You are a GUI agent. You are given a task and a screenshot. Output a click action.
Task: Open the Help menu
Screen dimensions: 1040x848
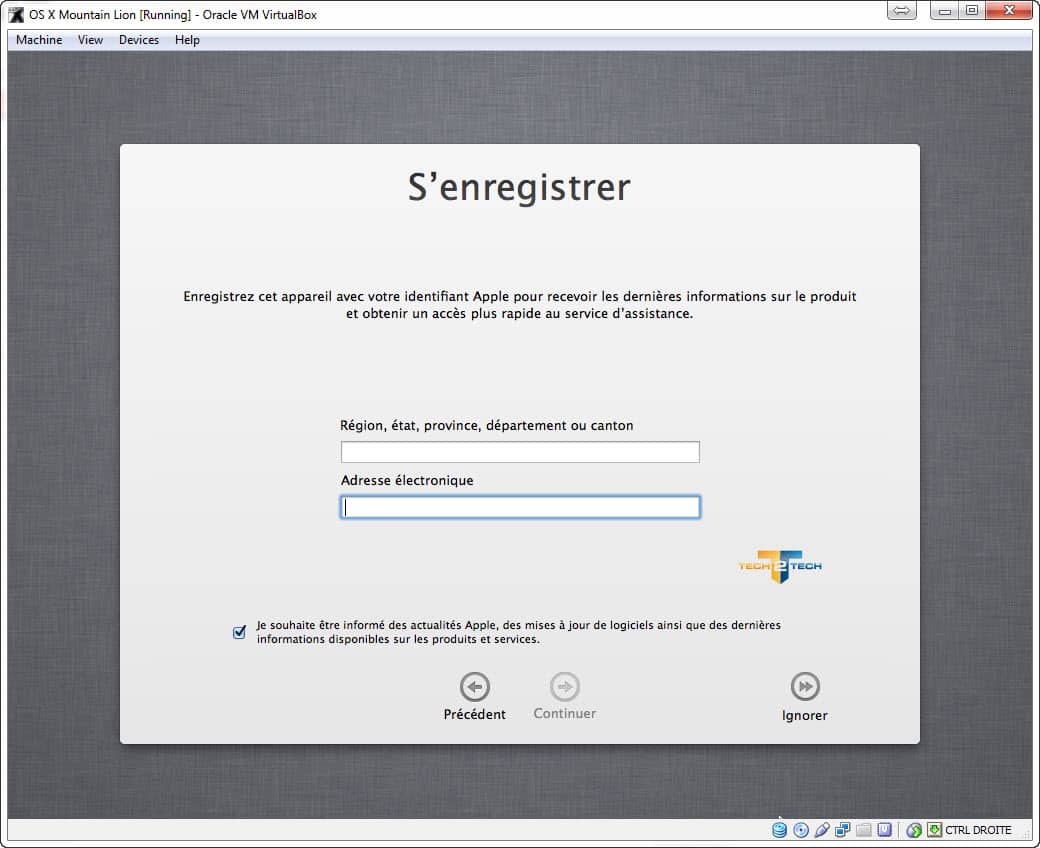(187, 40)
